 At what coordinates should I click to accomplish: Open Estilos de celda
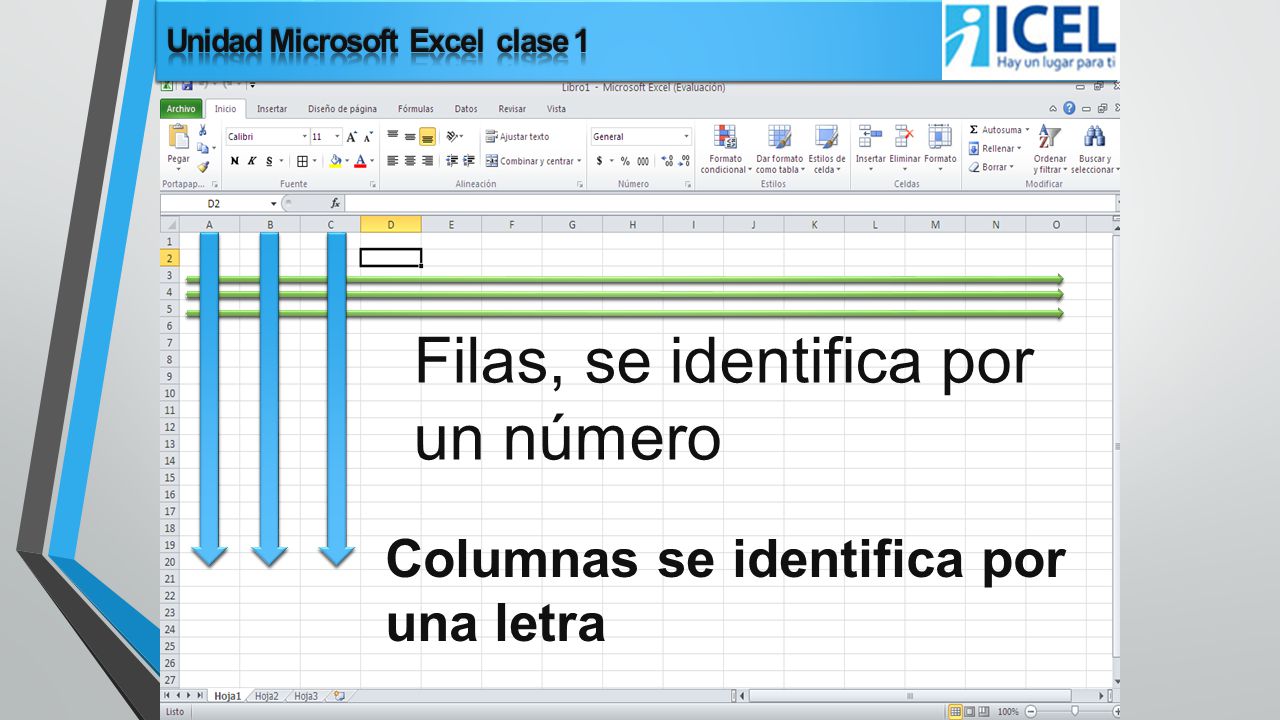click(x=826, y=150)
